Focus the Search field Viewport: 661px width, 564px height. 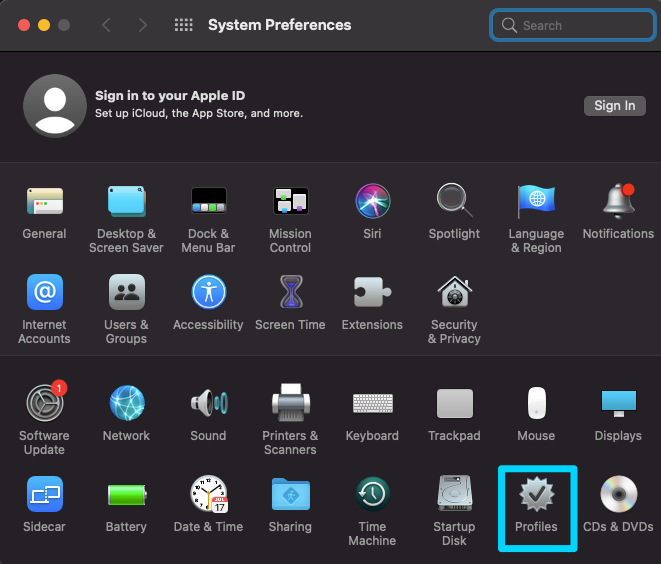point(572,25)
